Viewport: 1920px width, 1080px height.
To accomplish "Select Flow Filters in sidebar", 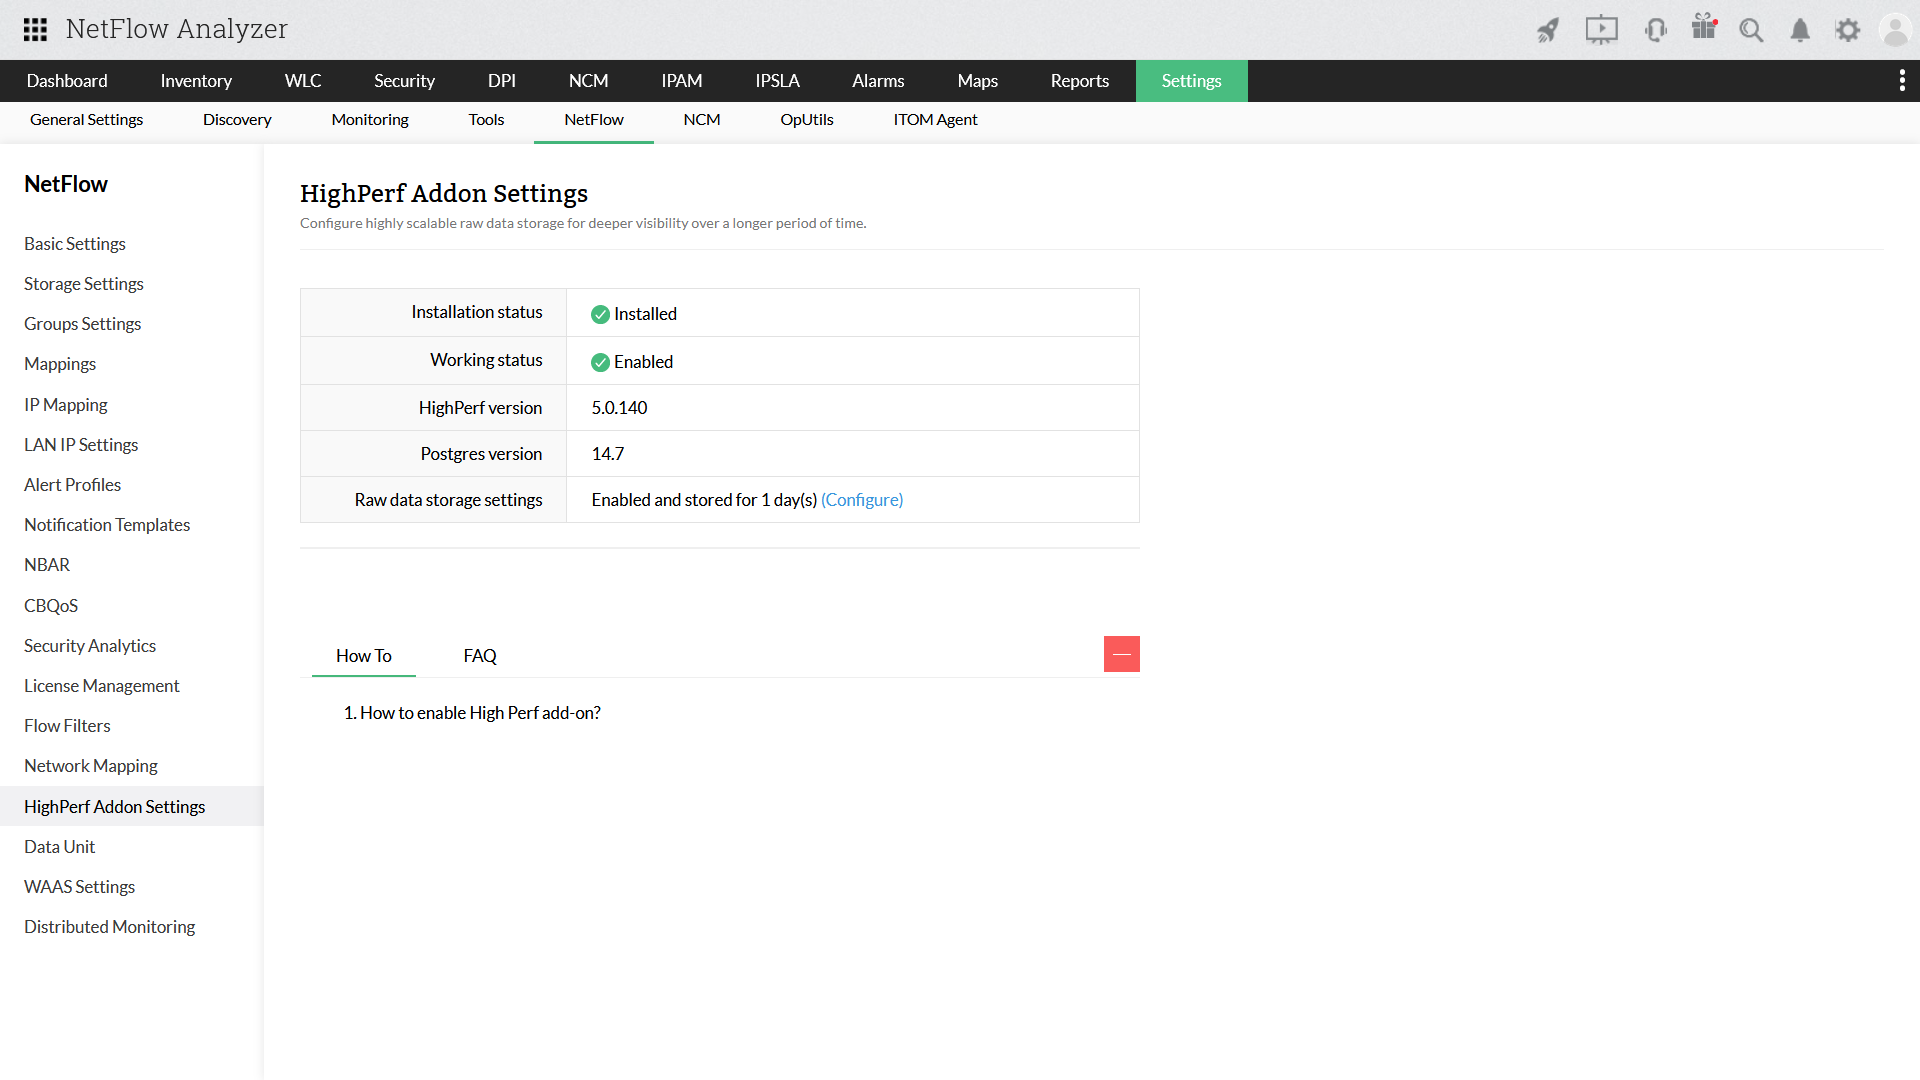I will [67, 726].
